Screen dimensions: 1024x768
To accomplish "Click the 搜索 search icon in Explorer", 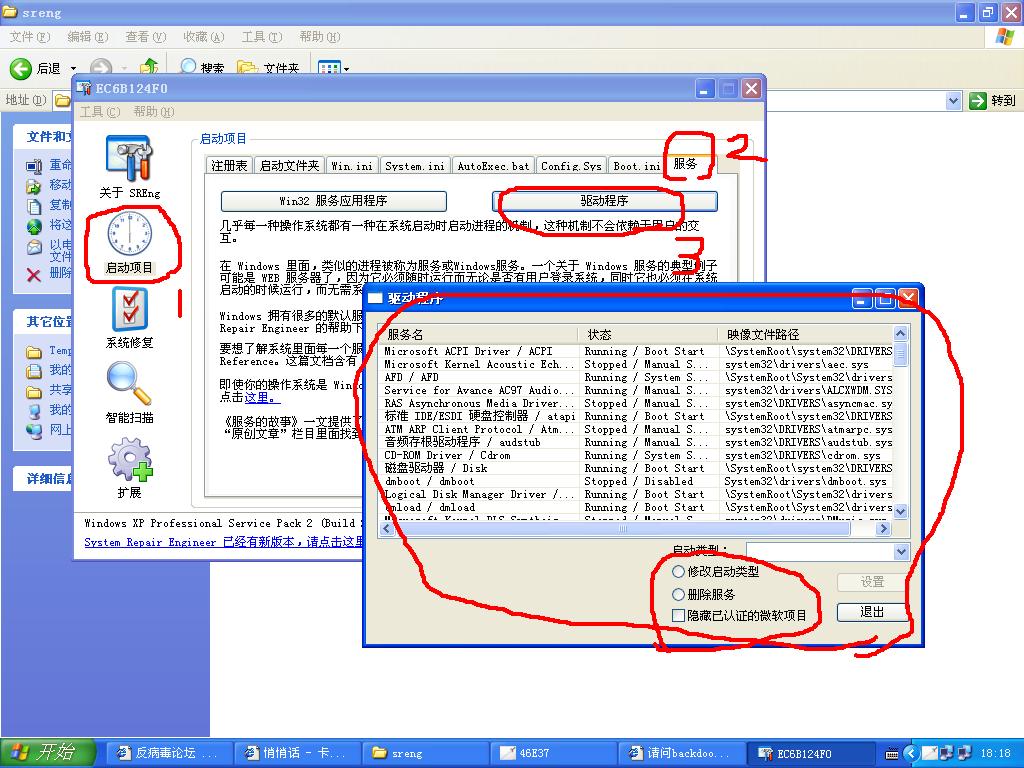I will tap(188, 67).
